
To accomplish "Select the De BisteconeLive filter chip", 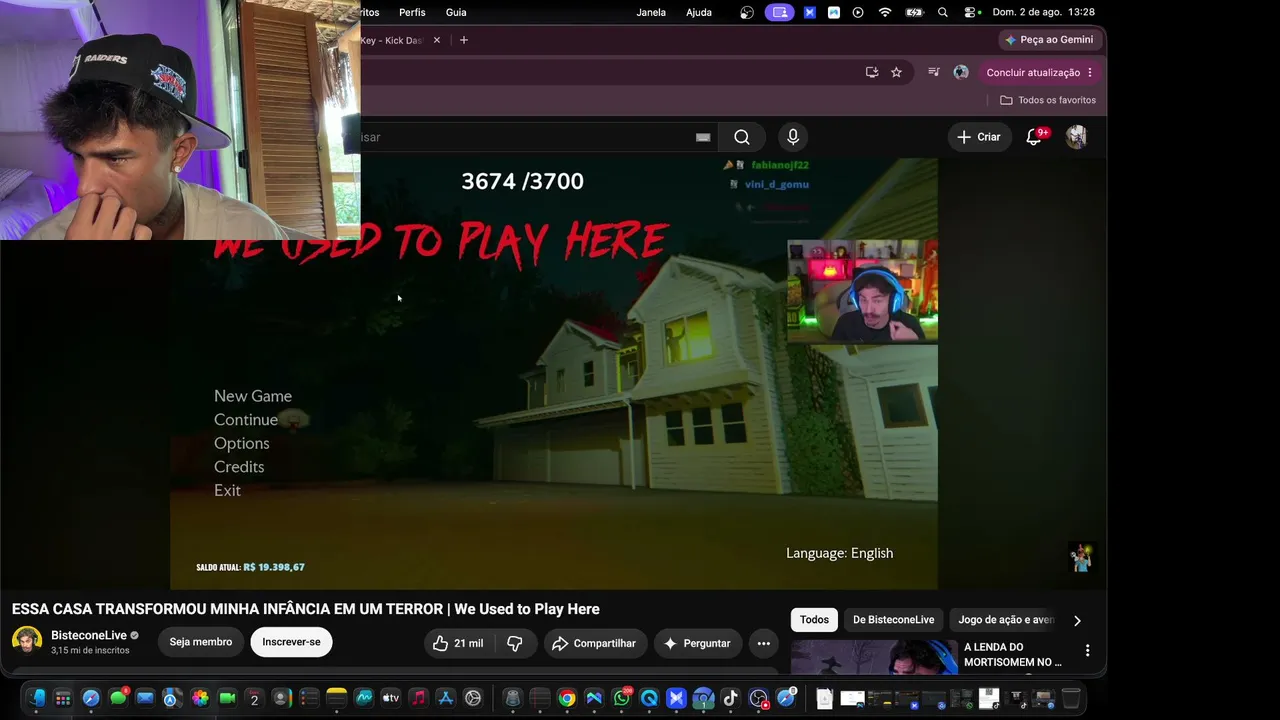I will point(893,620).
